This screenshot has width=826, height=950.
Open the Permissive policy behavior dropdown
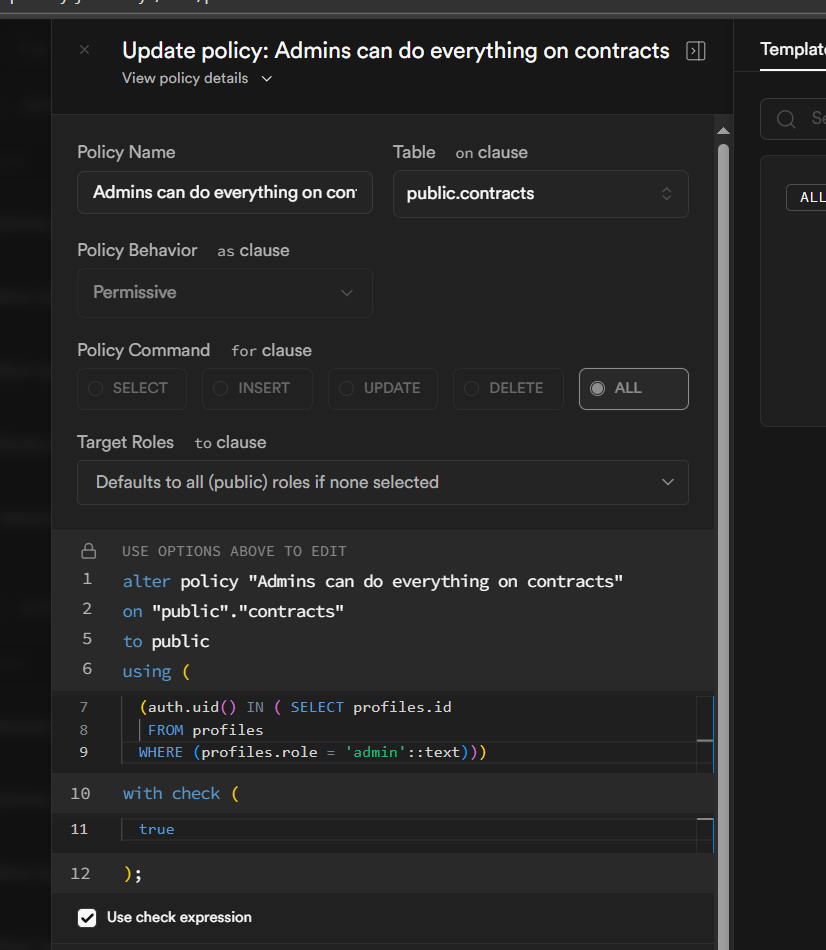(x=225, y=293)
